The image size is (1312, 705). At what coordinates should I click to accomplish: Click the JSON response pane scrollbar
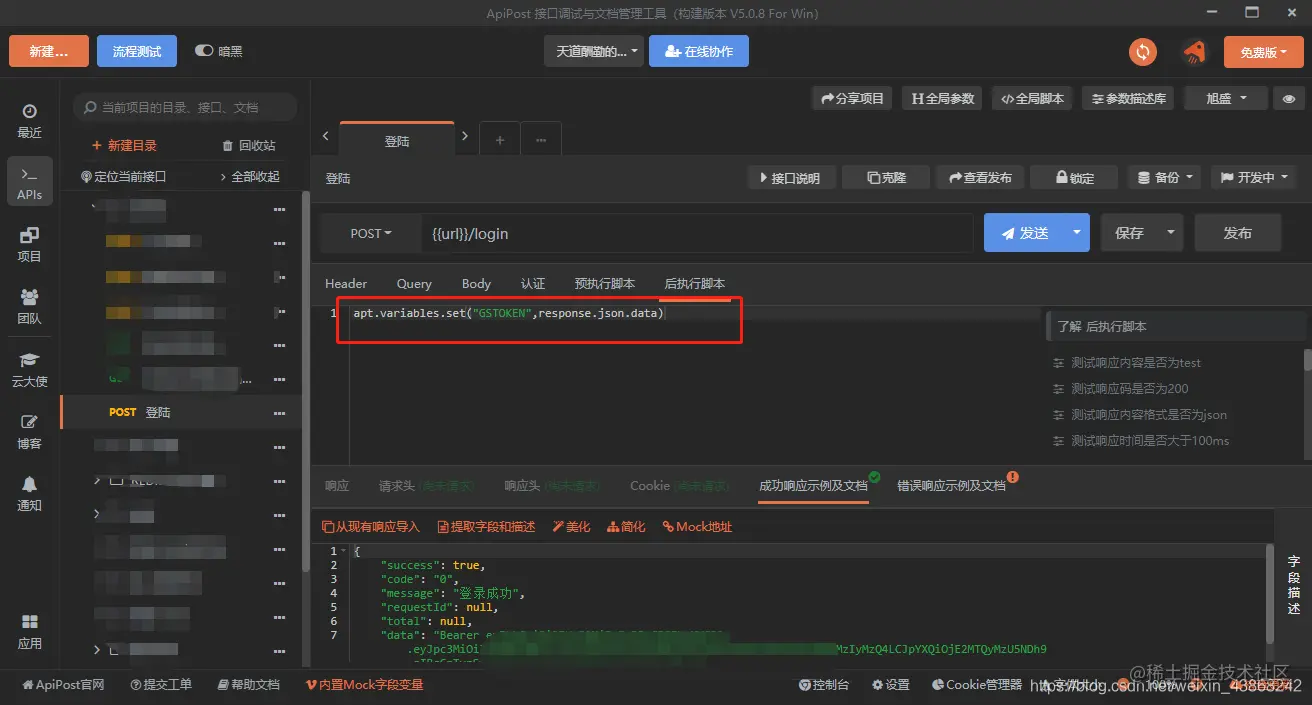[1270, 593]
